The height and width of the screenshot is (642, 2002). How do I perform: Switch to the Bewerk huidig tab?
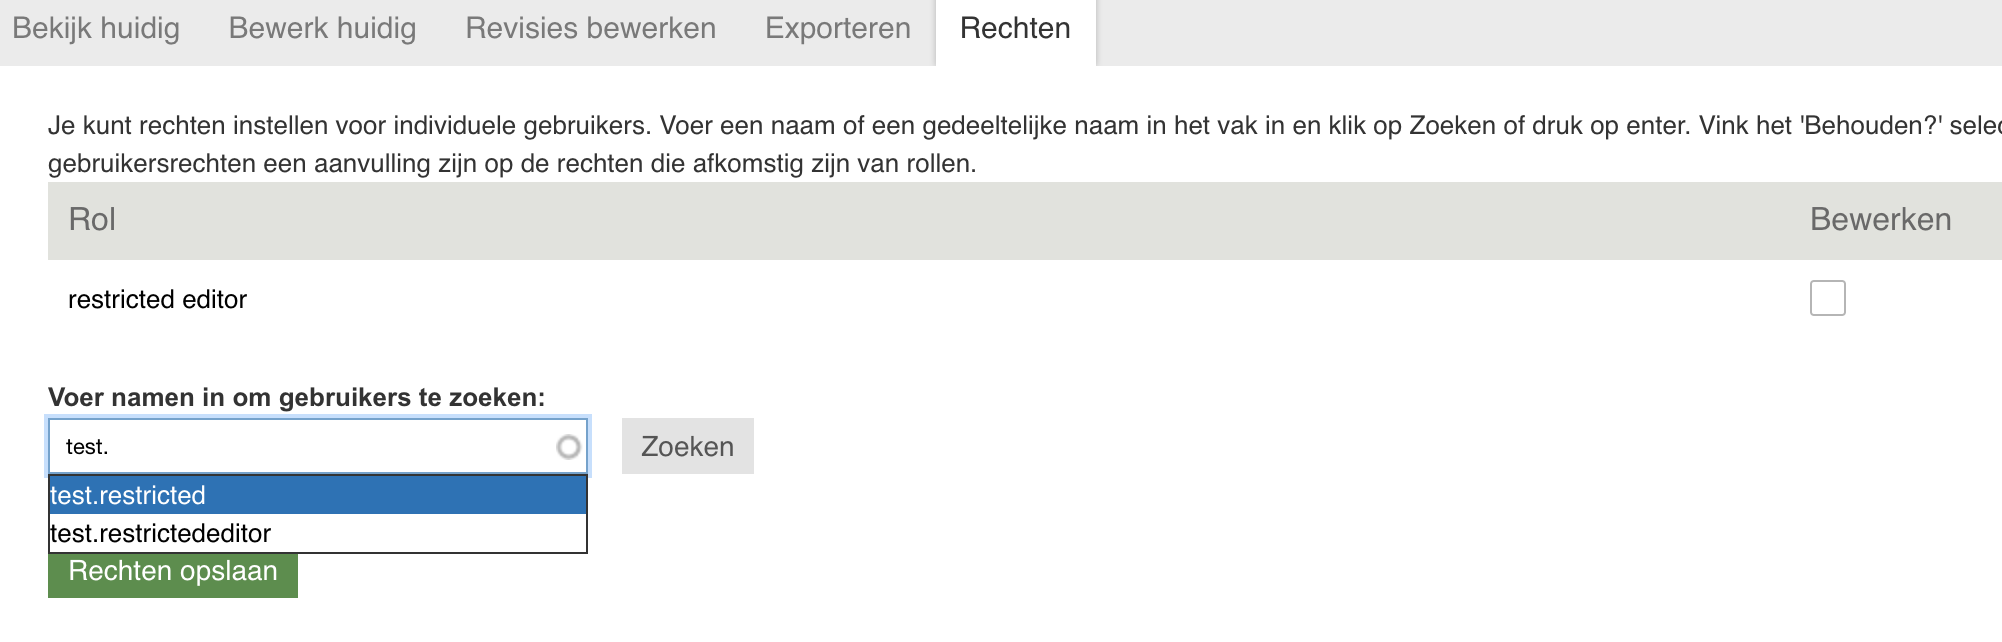click(322, 28)
